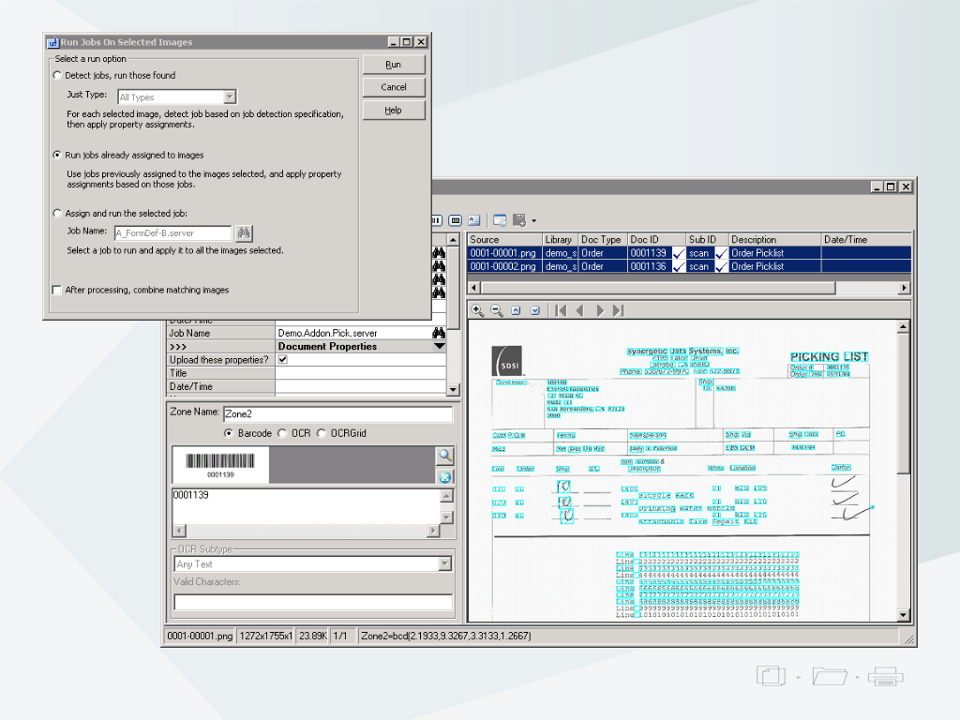Click the form image toolbar icon
This screenshot has height=720, width=960.
pos(474,220)
